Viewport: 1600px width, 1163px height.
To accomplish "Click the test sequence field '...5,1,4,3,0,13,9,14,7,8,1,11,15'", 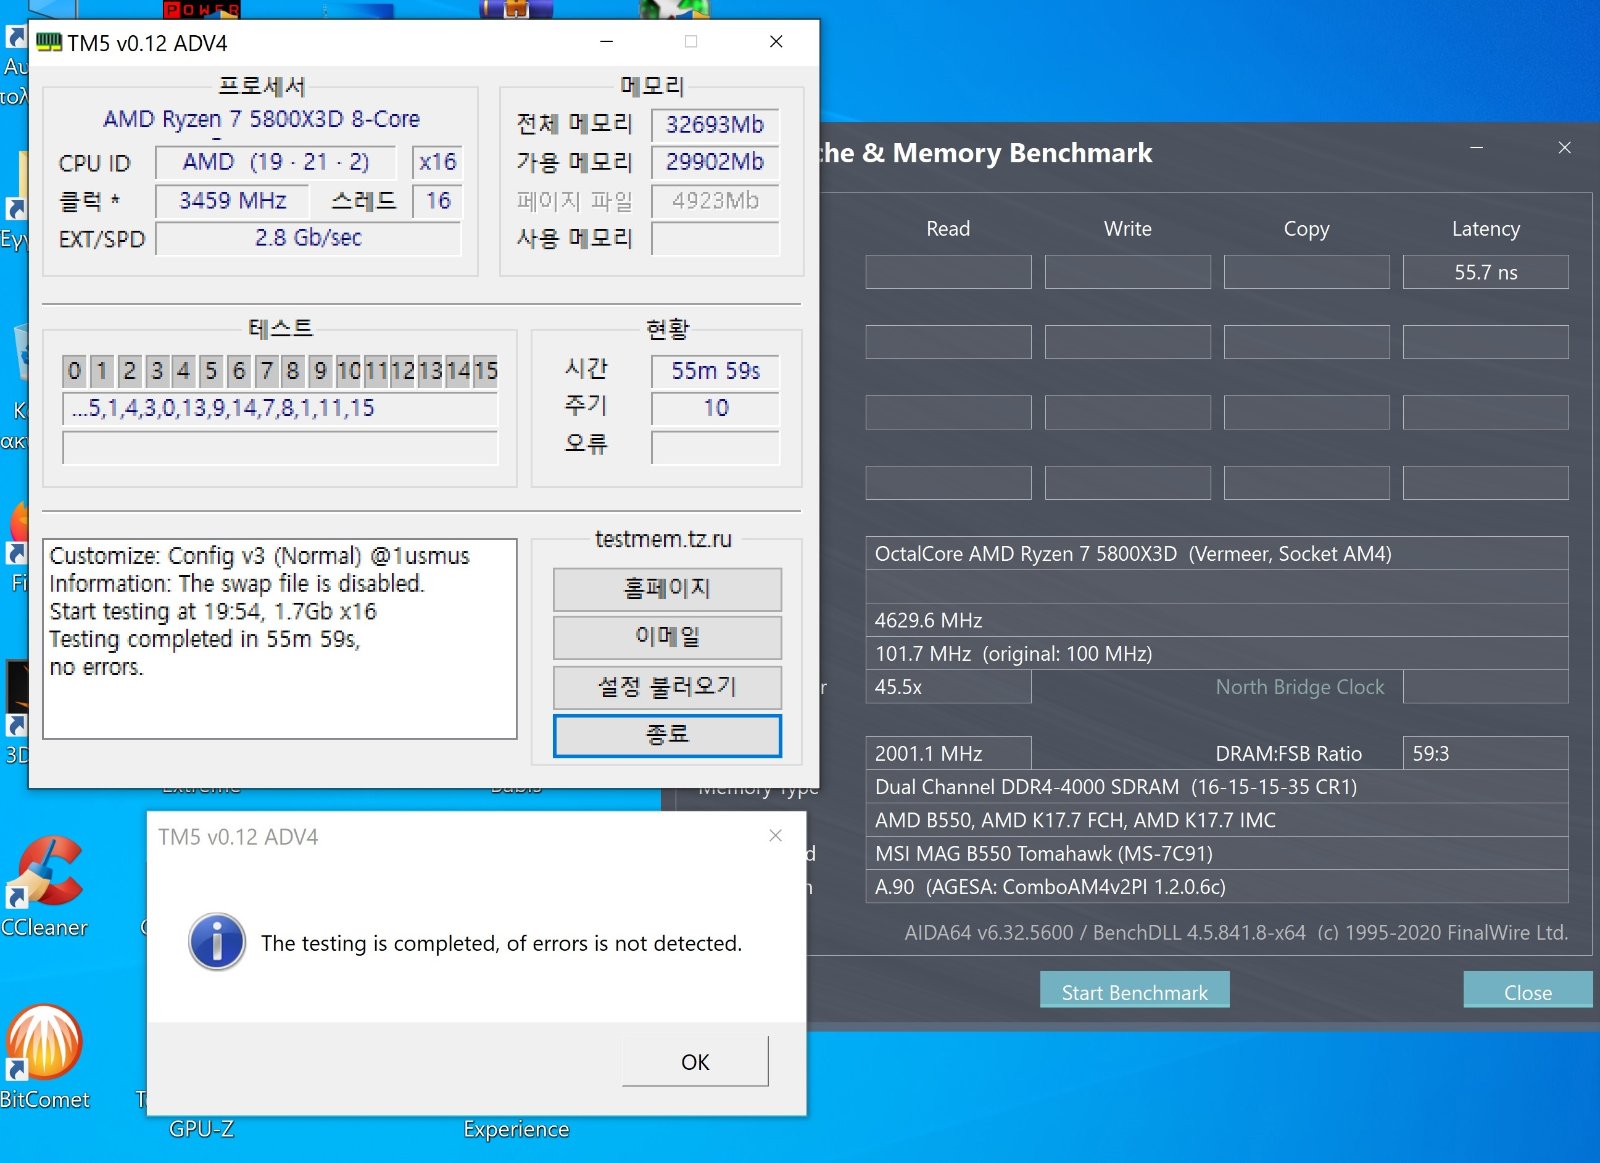I will [280, 408].
